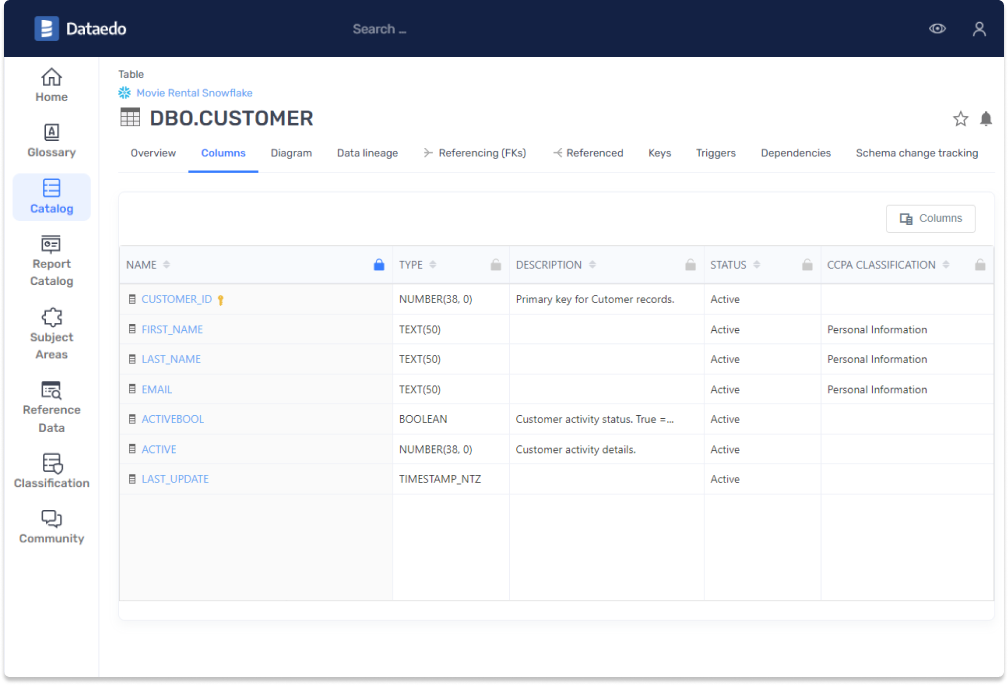Open Movie Rental Snowflake link
The image size is (1008, 685).
click(x=194, y=93)
